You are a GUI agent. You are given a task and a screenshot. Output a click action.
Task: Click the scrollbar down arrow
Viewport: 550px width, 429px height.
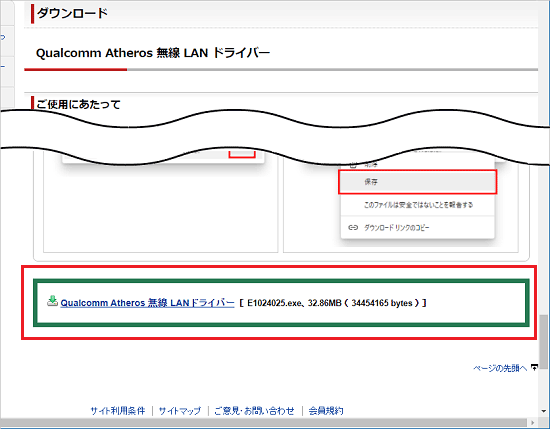[544, 411]
